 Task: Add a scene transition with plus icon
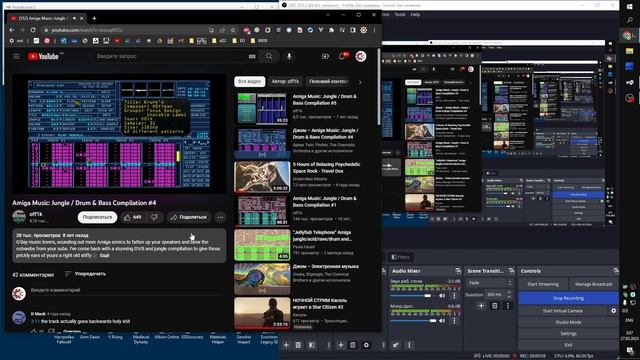[481, 306]
